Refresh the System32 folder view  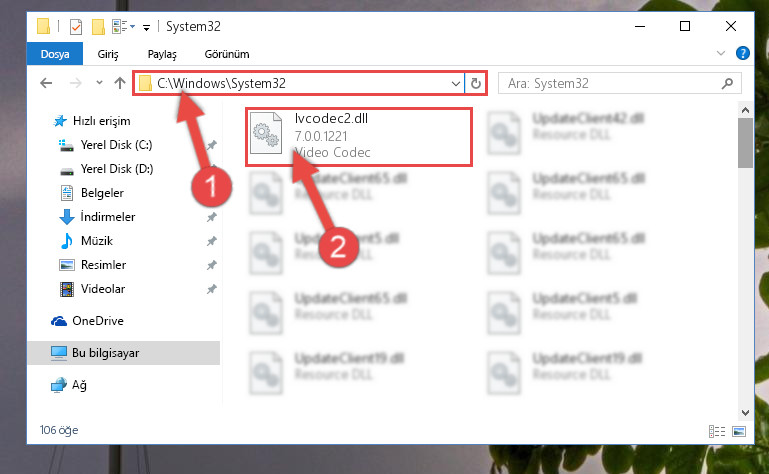pyautogui.click(x=476, y=83)
